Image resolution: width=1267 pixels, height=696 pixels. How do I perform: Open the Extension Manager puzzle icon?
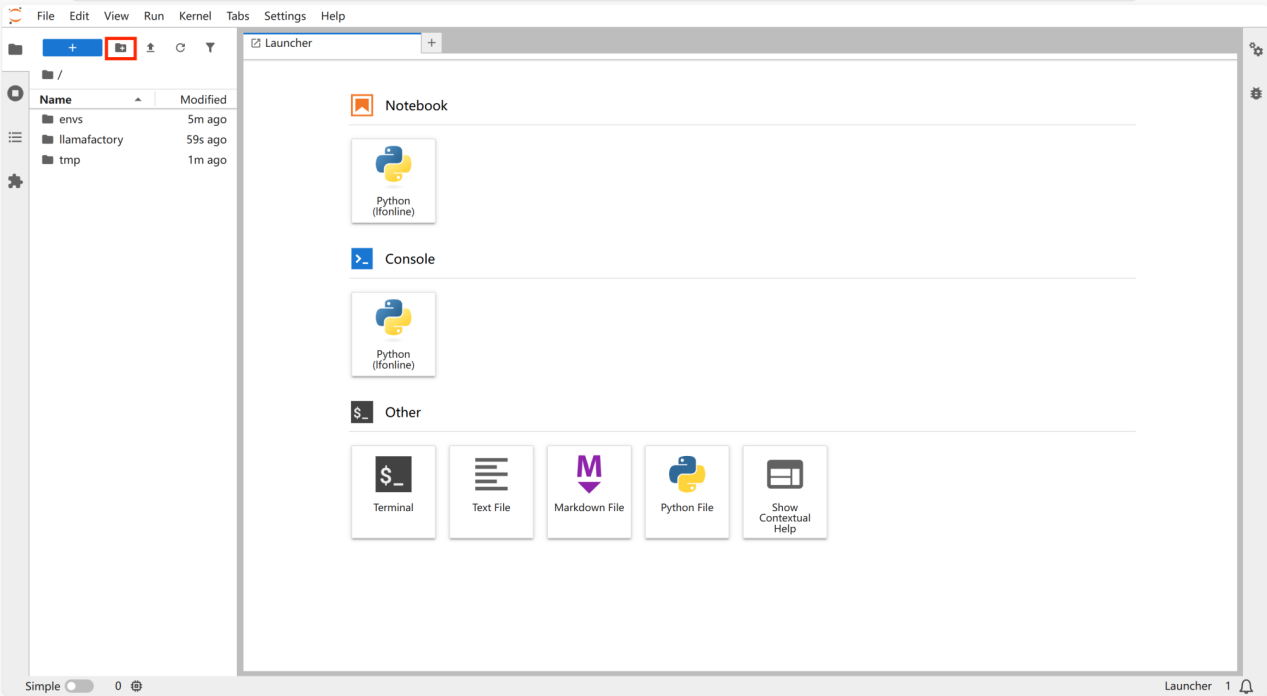15,181
